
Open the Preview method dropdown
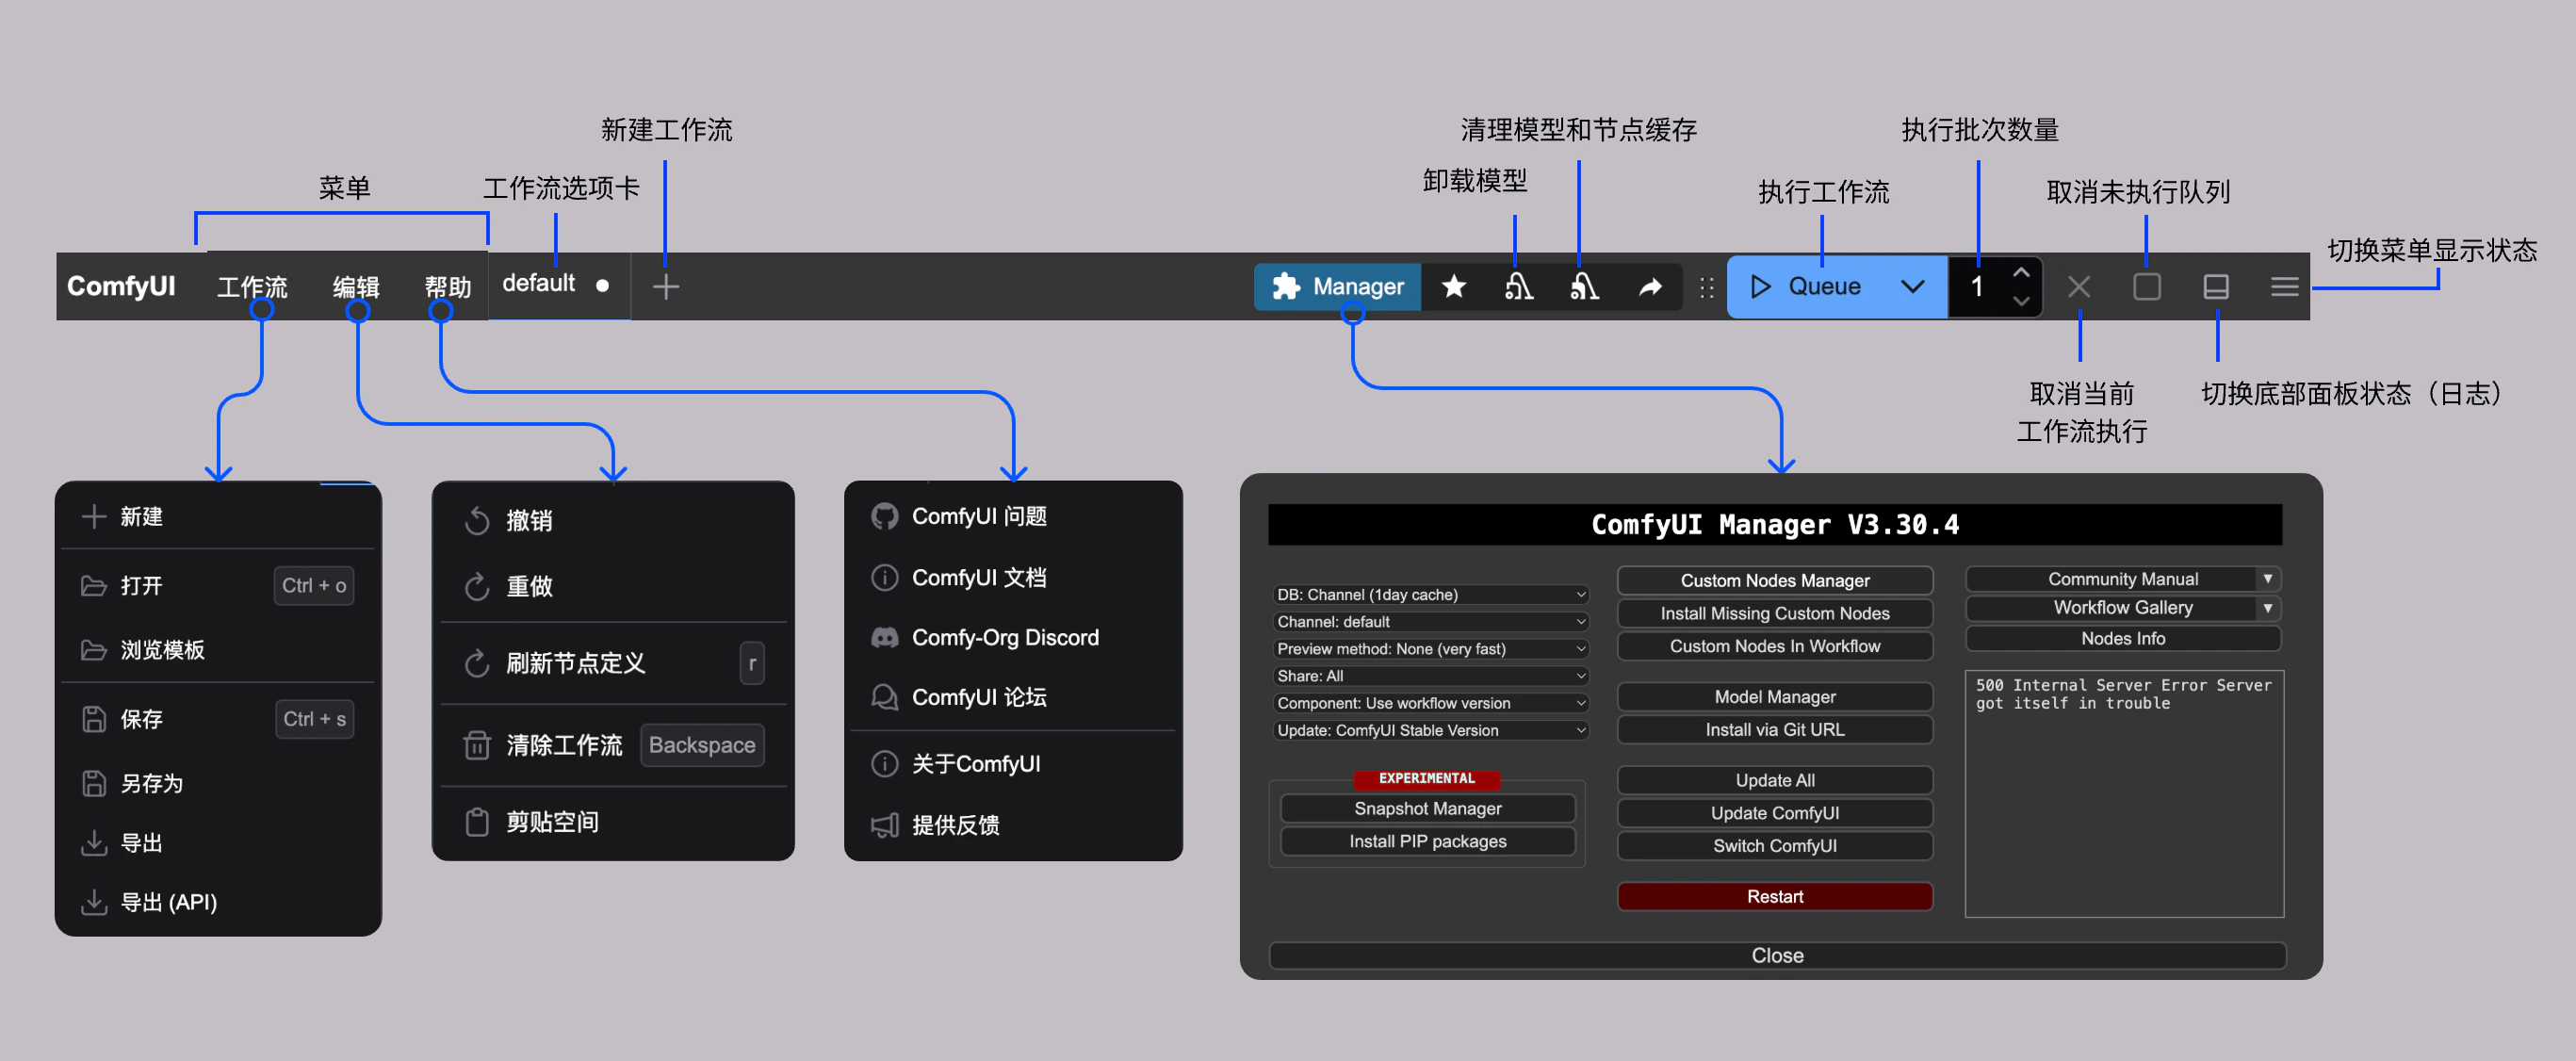click(x=1430, y=649)
